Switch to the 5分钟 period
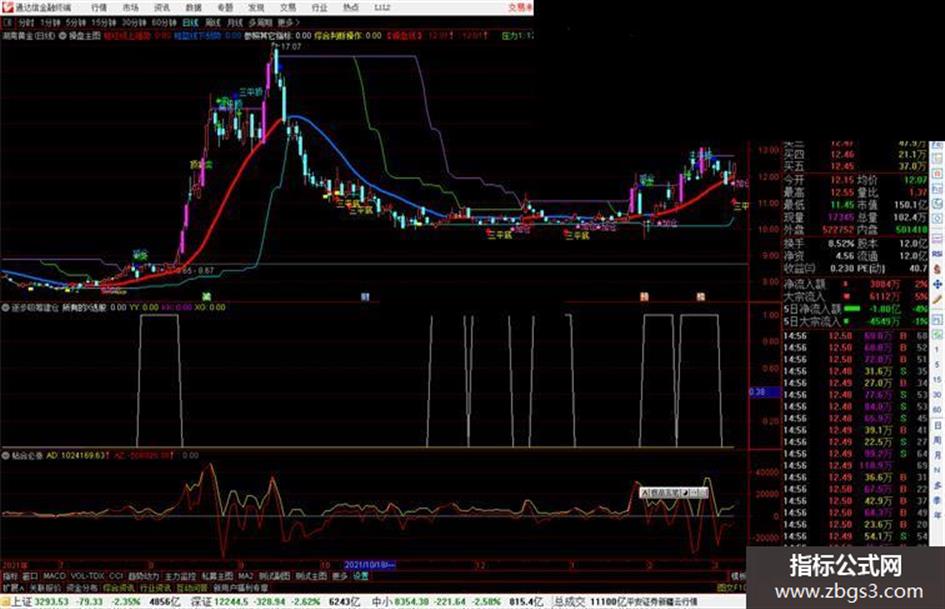The width and height of the screenshot is (945, 609). tap(76, 22)
